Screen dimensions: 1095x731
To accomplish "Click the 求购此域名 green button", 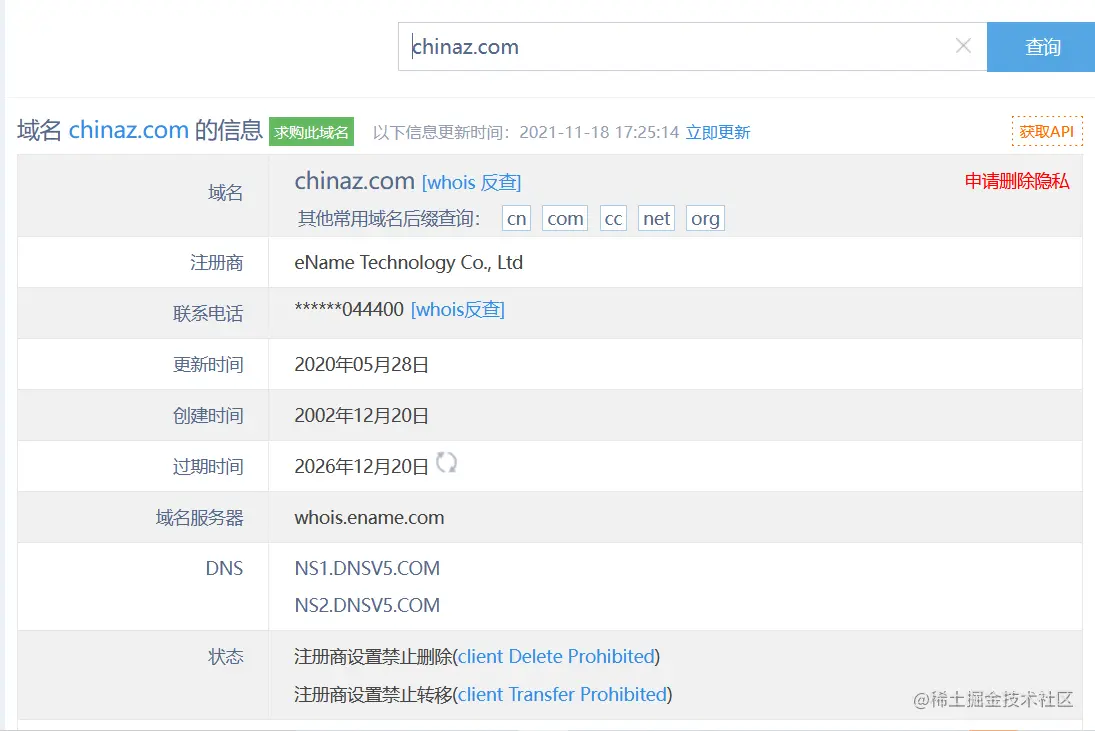I will [x=311, y=132].
